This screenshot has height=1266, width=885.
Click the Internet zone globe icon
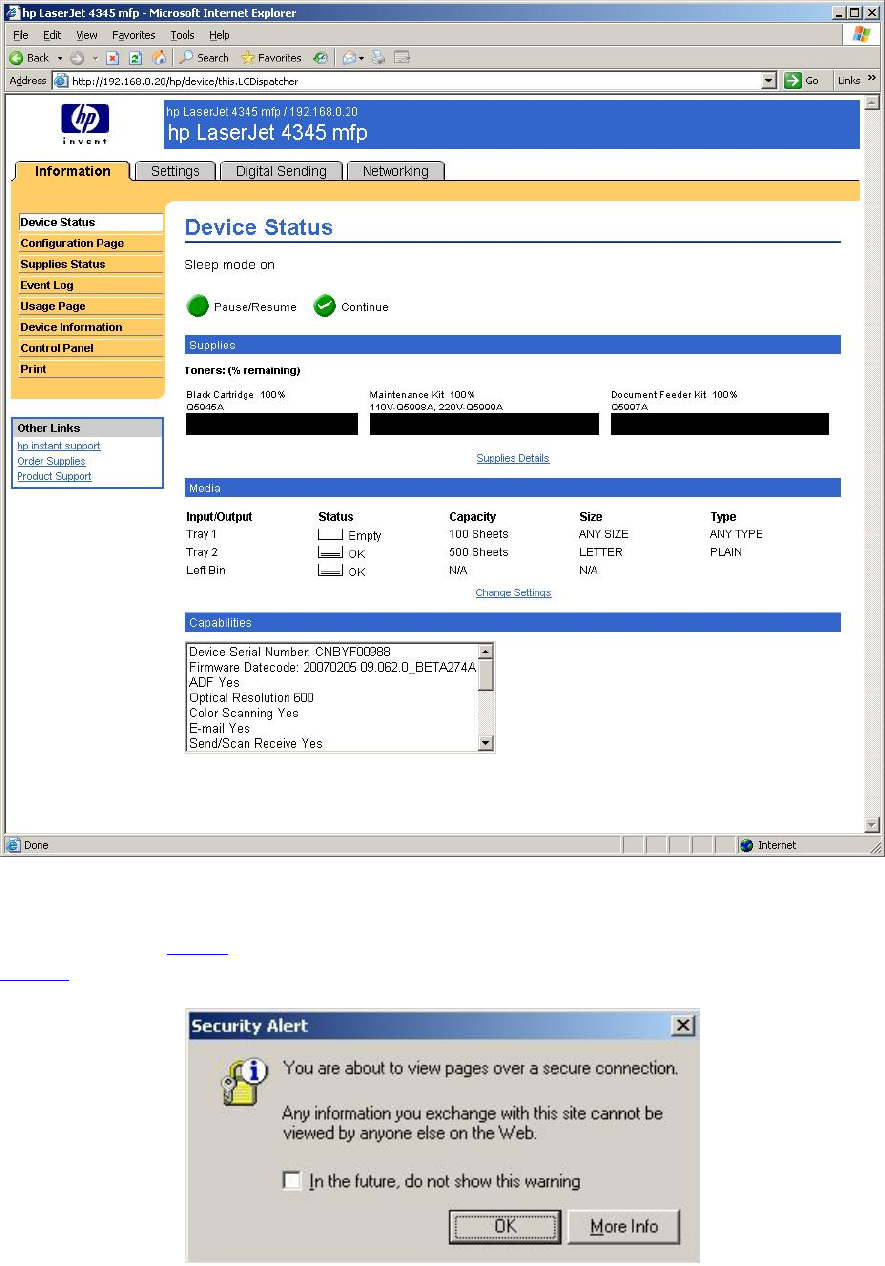[x=746, y=845]
